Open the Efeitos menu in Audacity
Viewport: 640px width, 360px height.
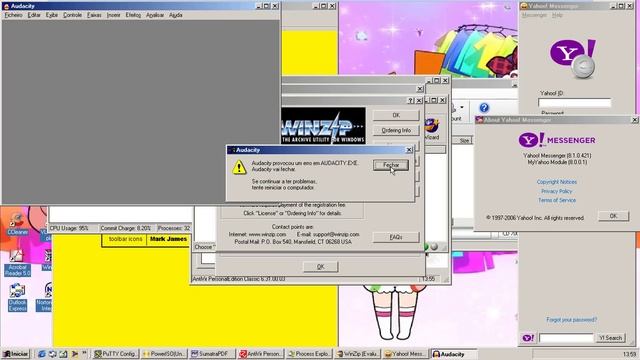133,15
